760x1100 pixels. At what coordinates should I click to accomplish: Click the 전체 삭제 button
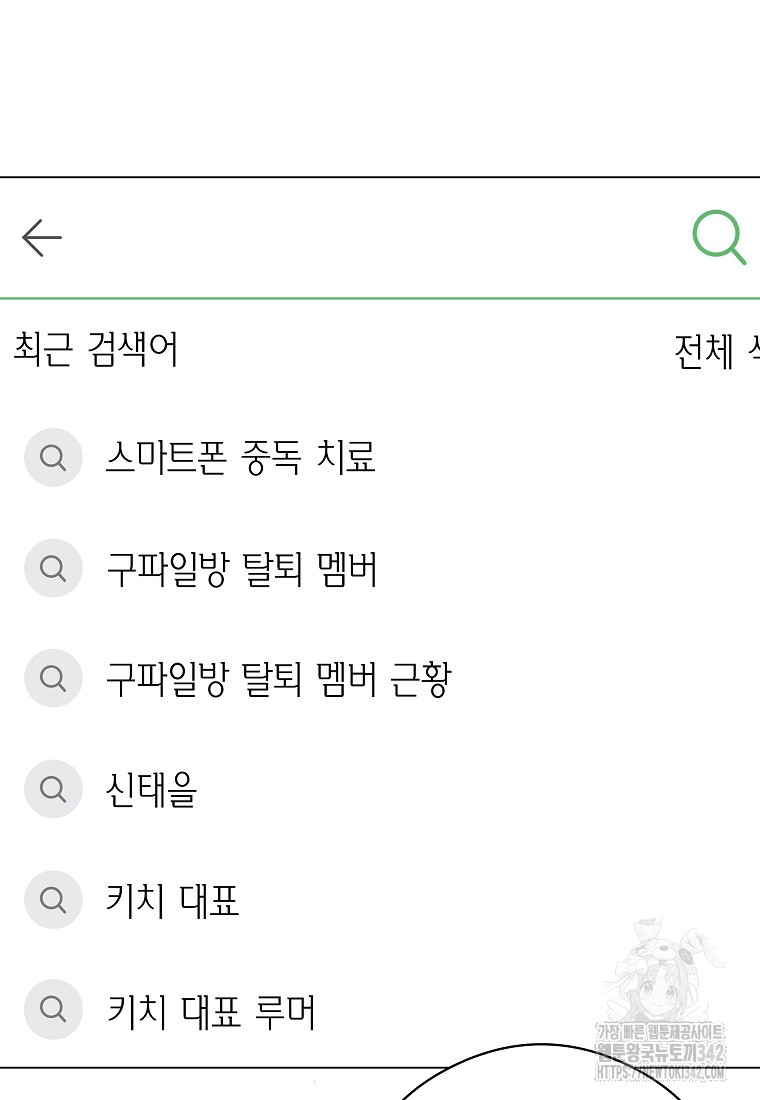[x=716, y=351]
